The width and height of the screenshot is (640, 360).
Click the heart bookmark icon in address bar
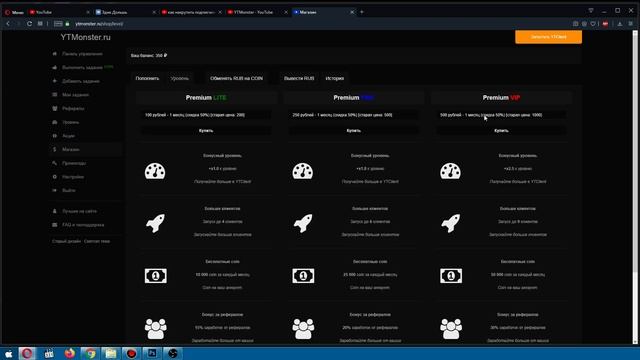593,24
